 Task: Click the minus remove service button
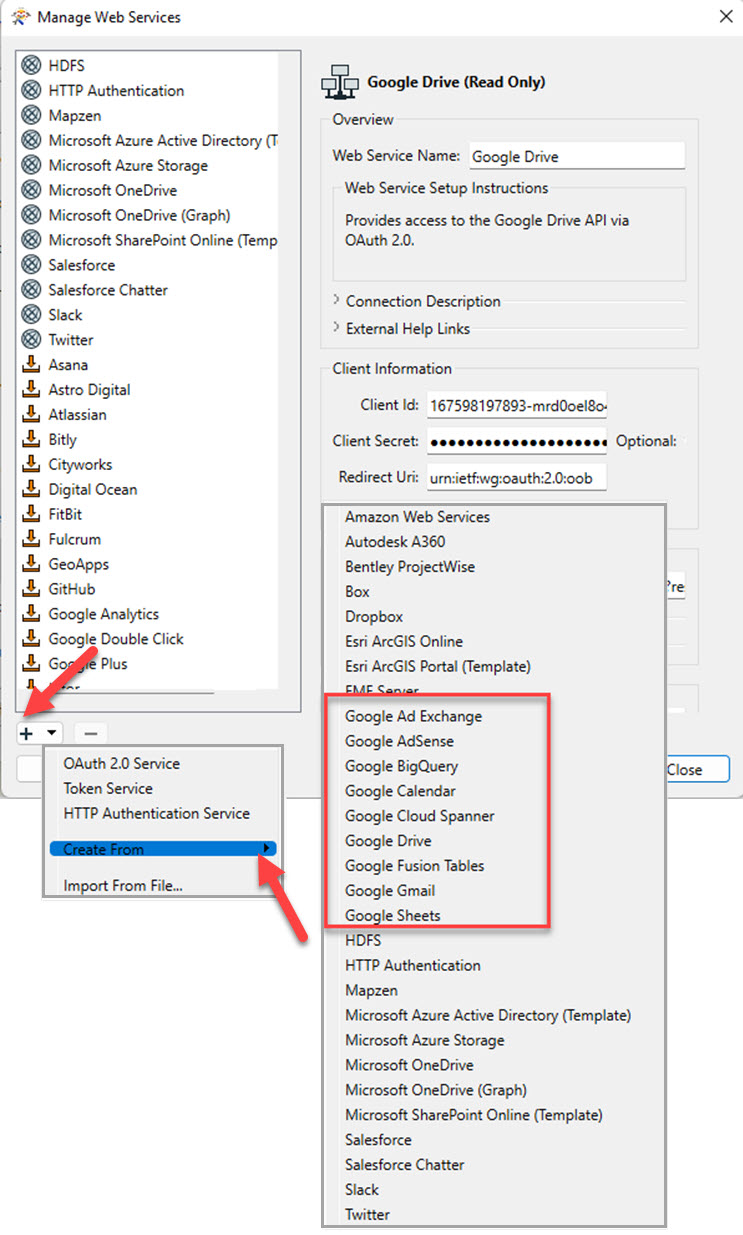point(90,733)
